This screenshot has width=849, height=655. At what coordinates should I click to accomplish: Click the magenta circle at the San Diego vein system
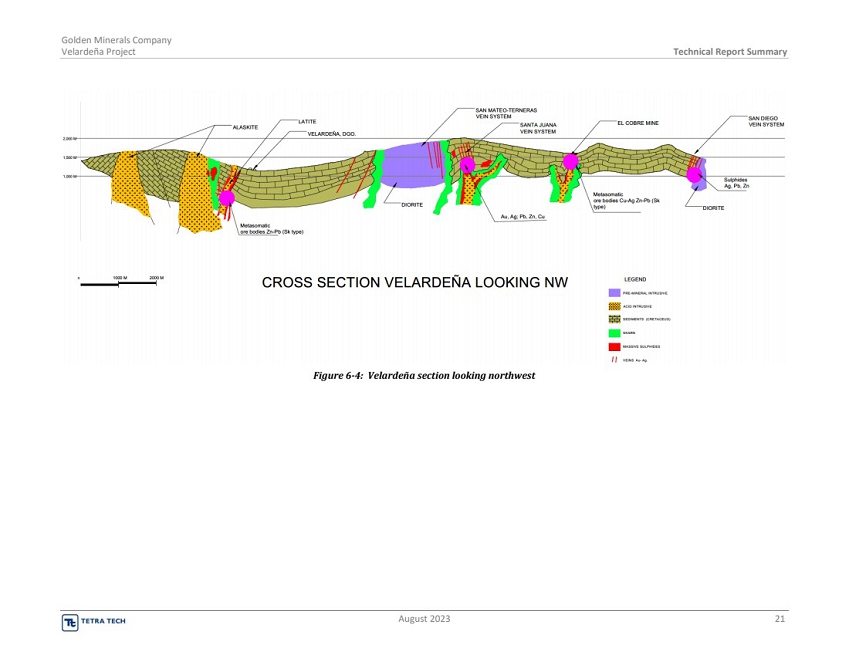(694, 175)
